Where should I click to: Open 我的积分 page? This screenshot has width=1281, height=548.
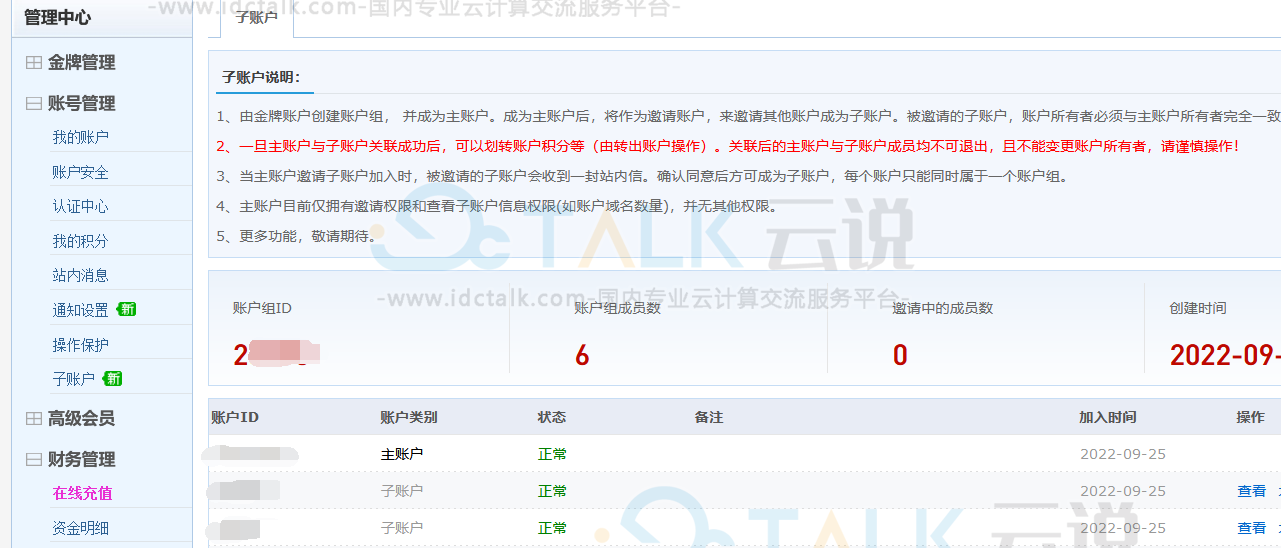point(80,241)
